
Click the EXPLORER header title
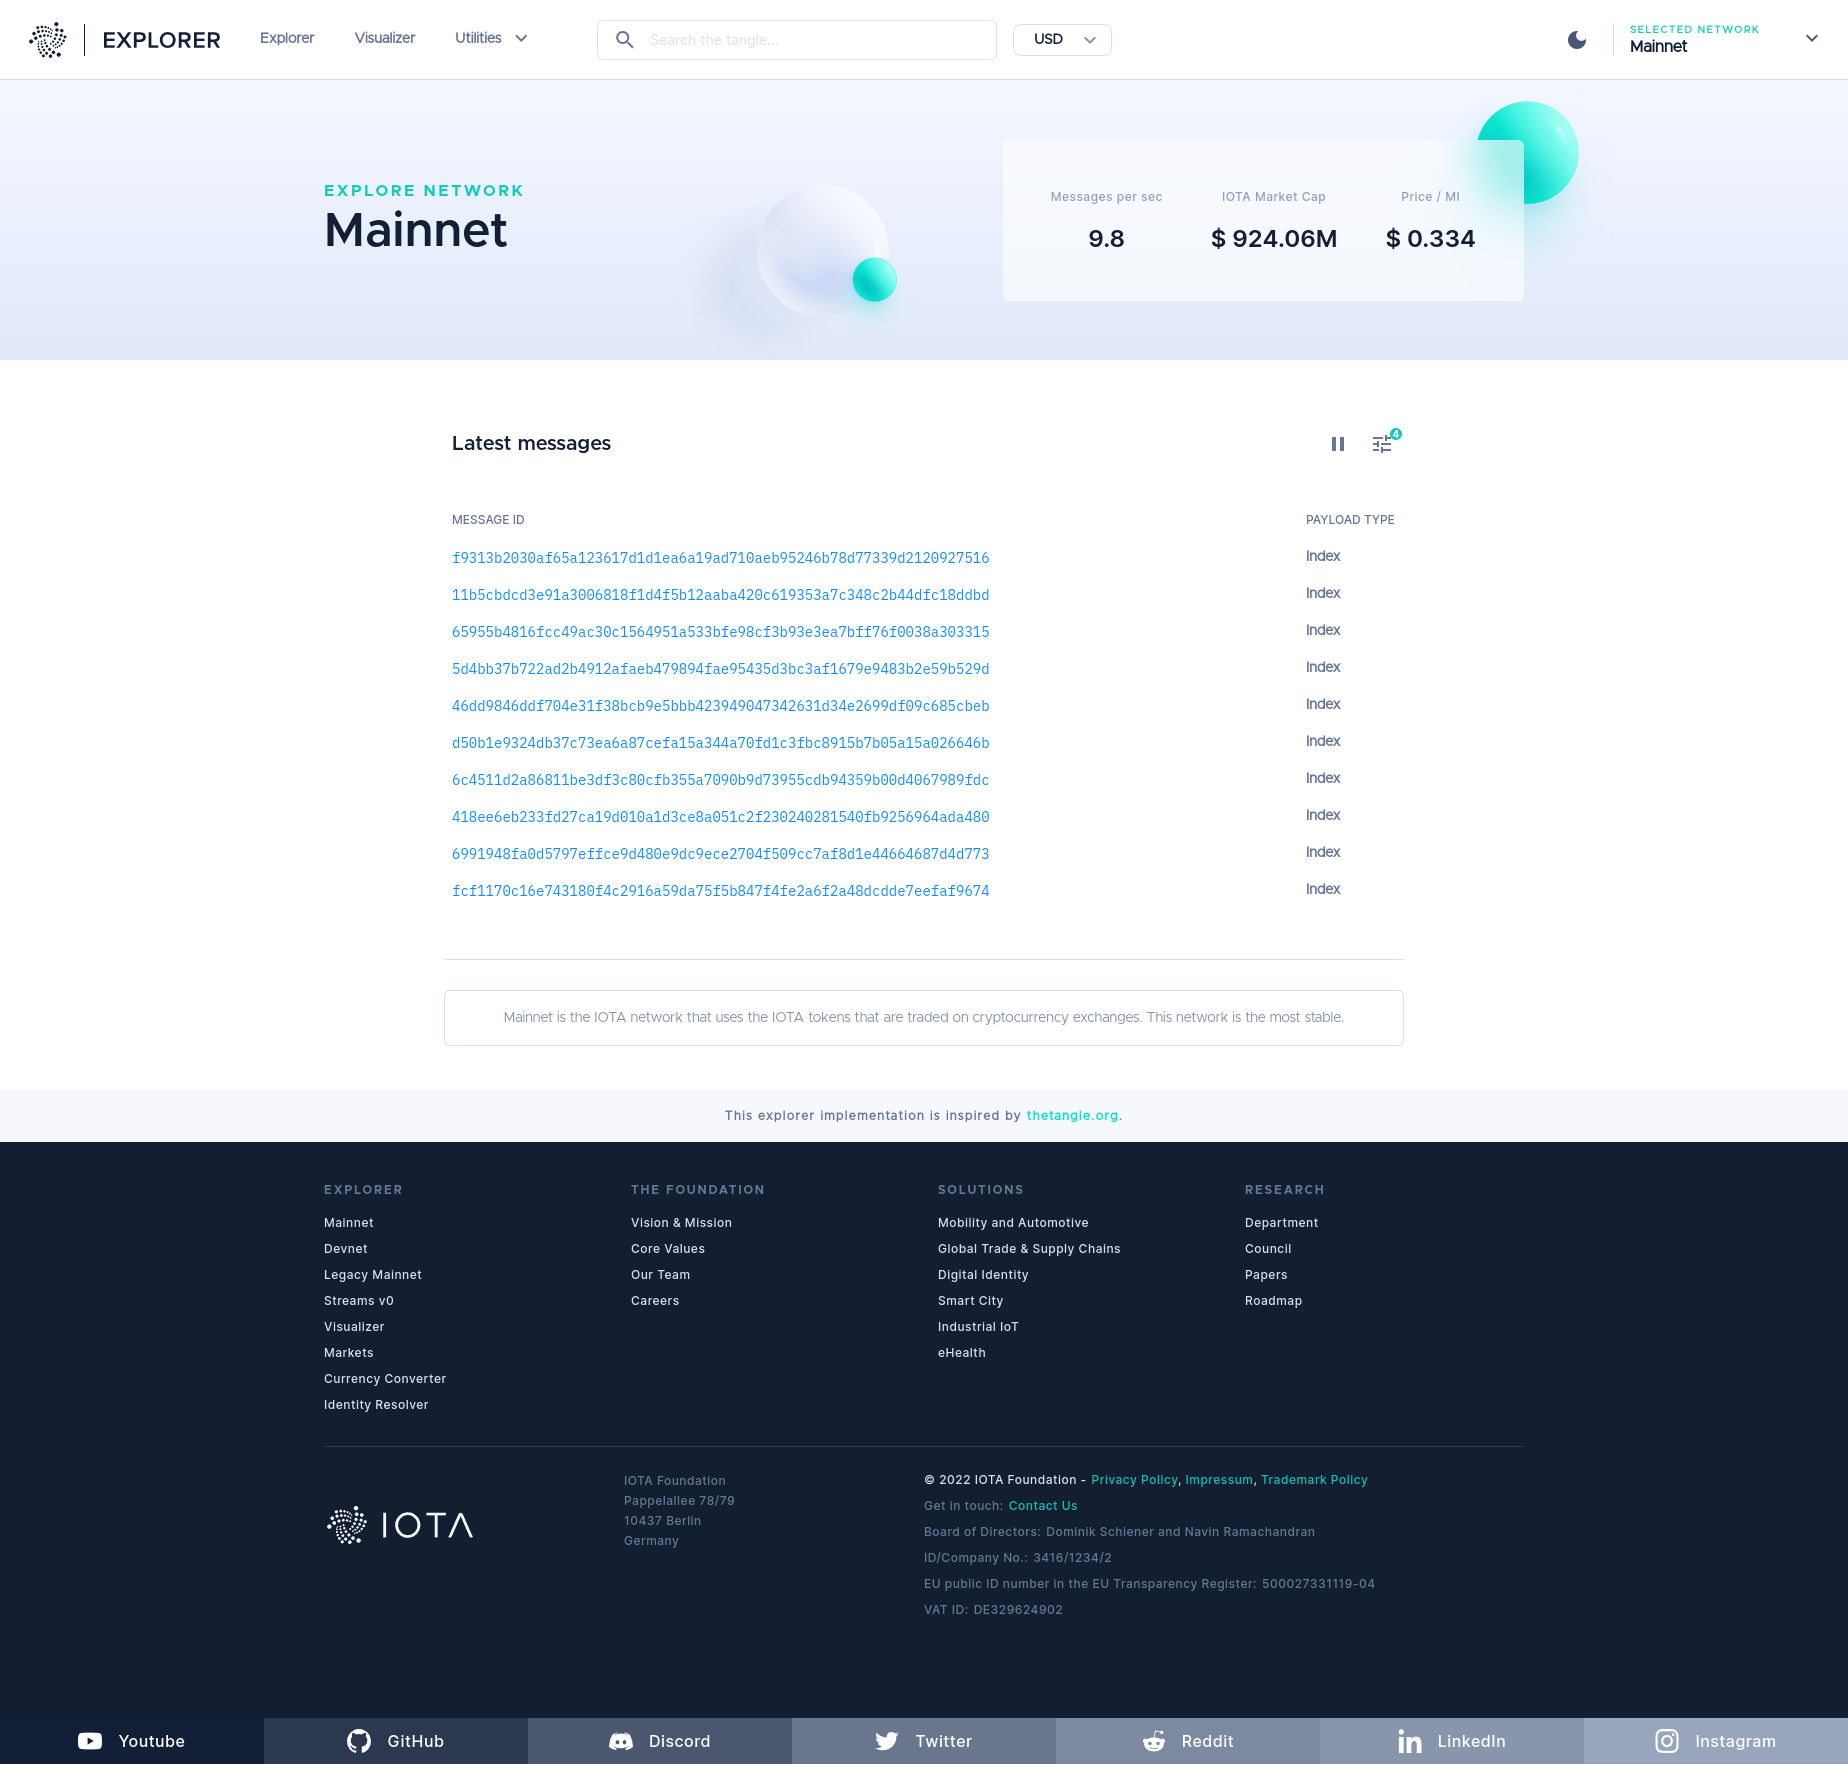161,40
